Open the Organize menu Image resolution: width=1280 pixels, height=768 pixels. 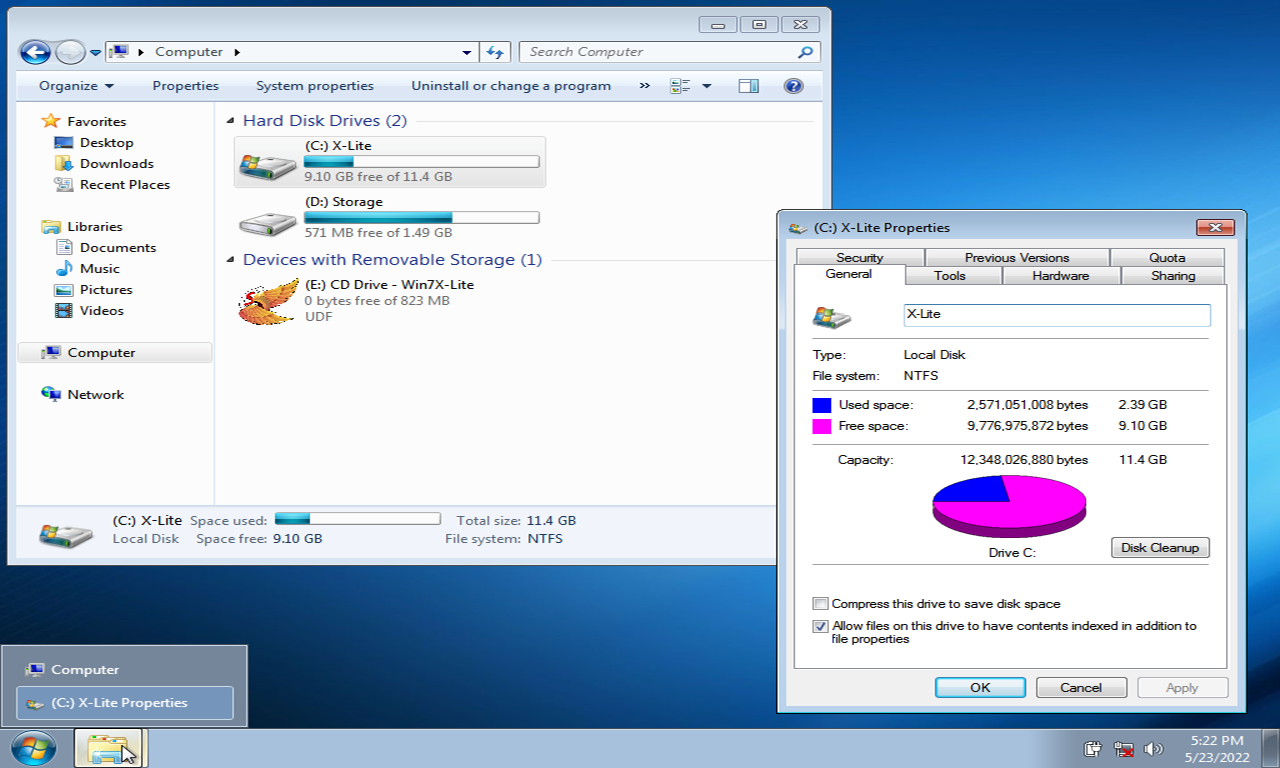[76, 86]
